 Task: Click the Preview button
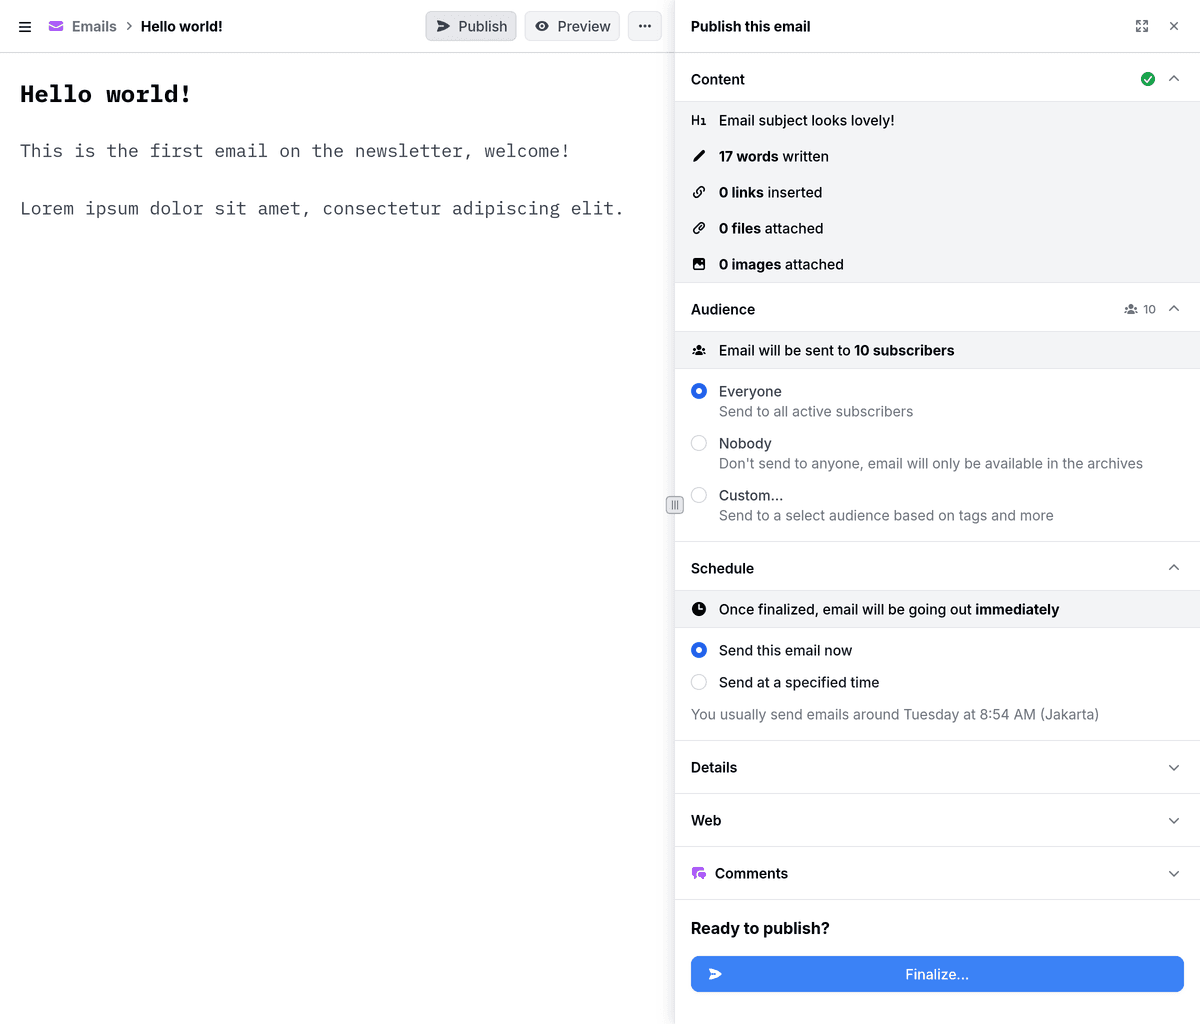coord(571,26)
